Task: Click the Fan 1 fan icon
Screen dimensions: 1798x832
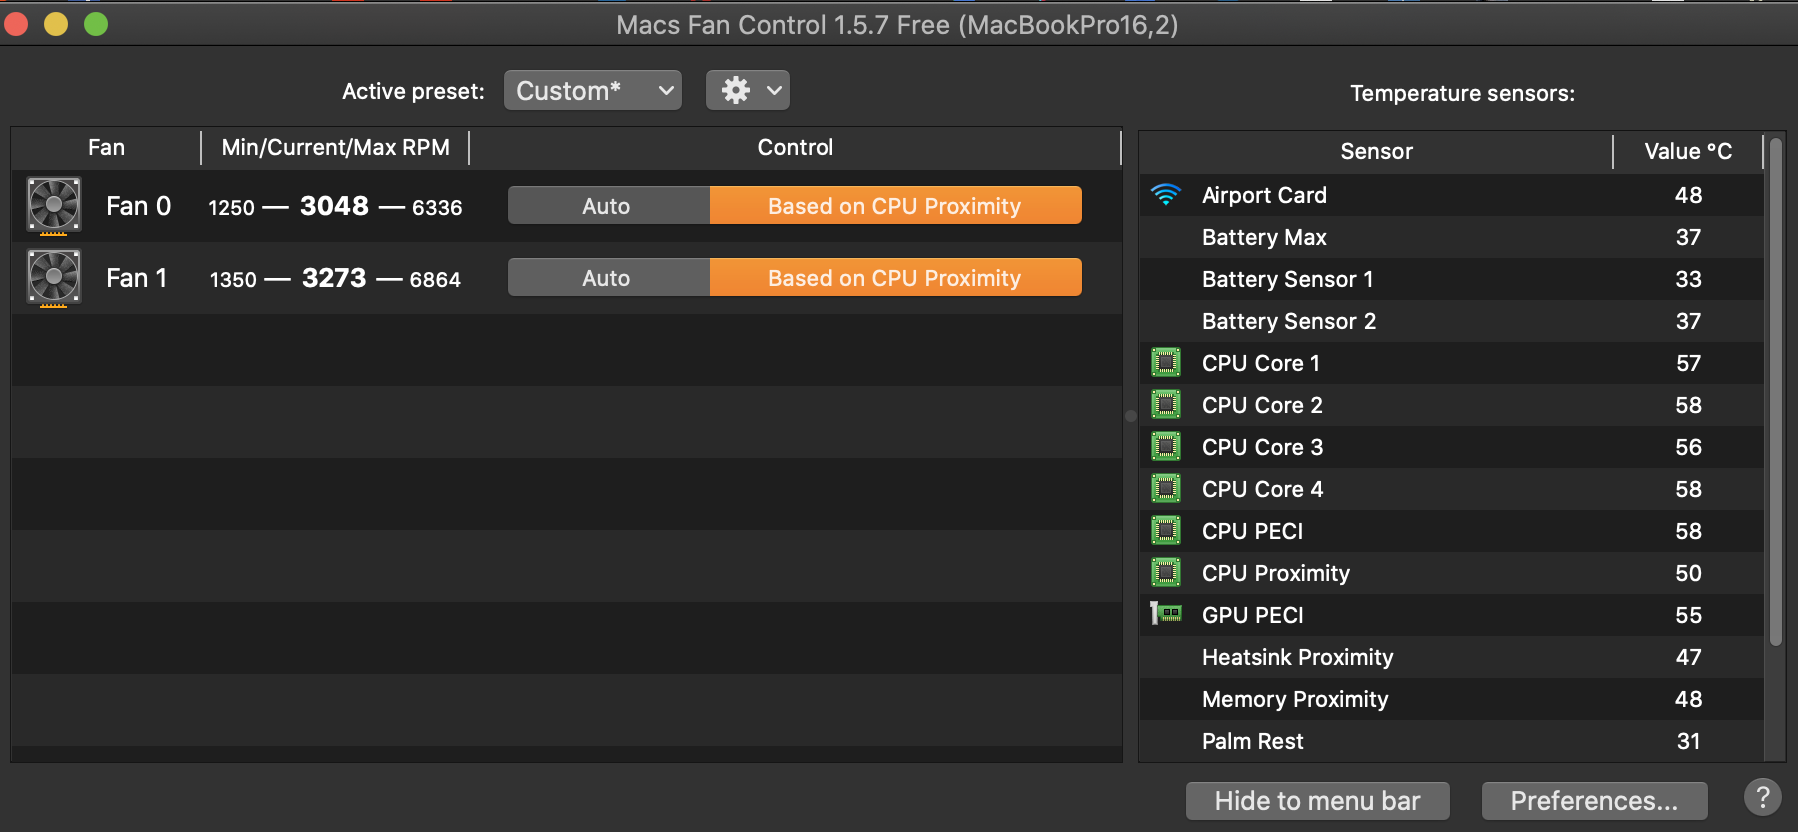Action: click(54, 278)
